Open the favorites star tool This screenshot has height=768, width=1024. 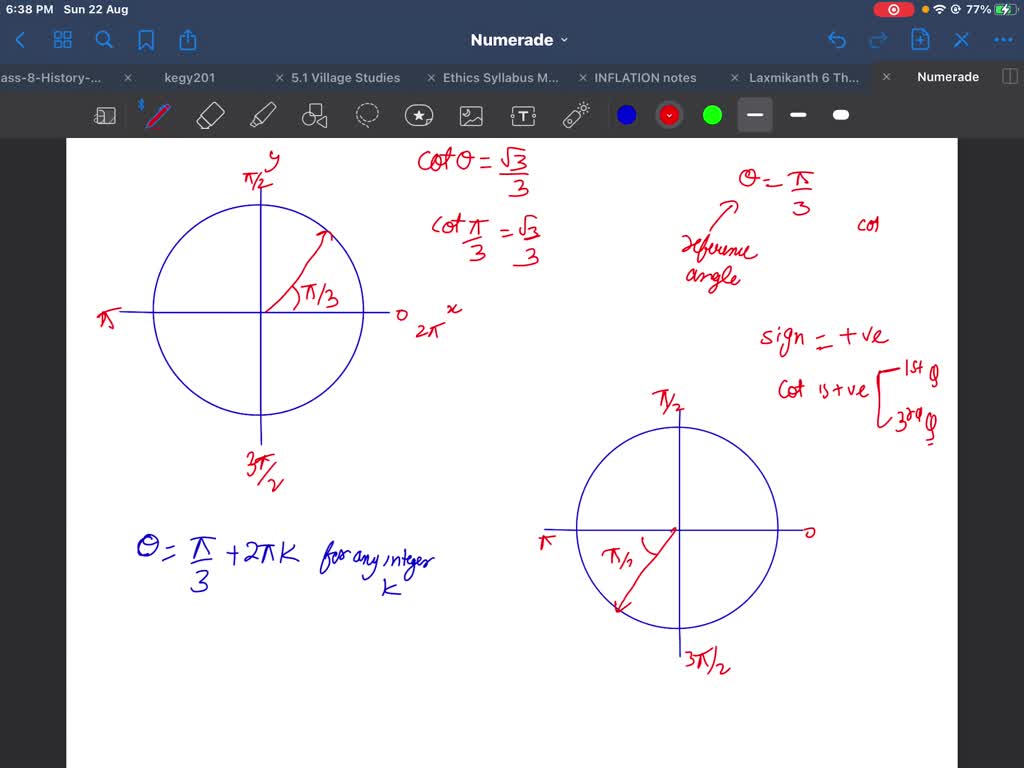point(419,114)
